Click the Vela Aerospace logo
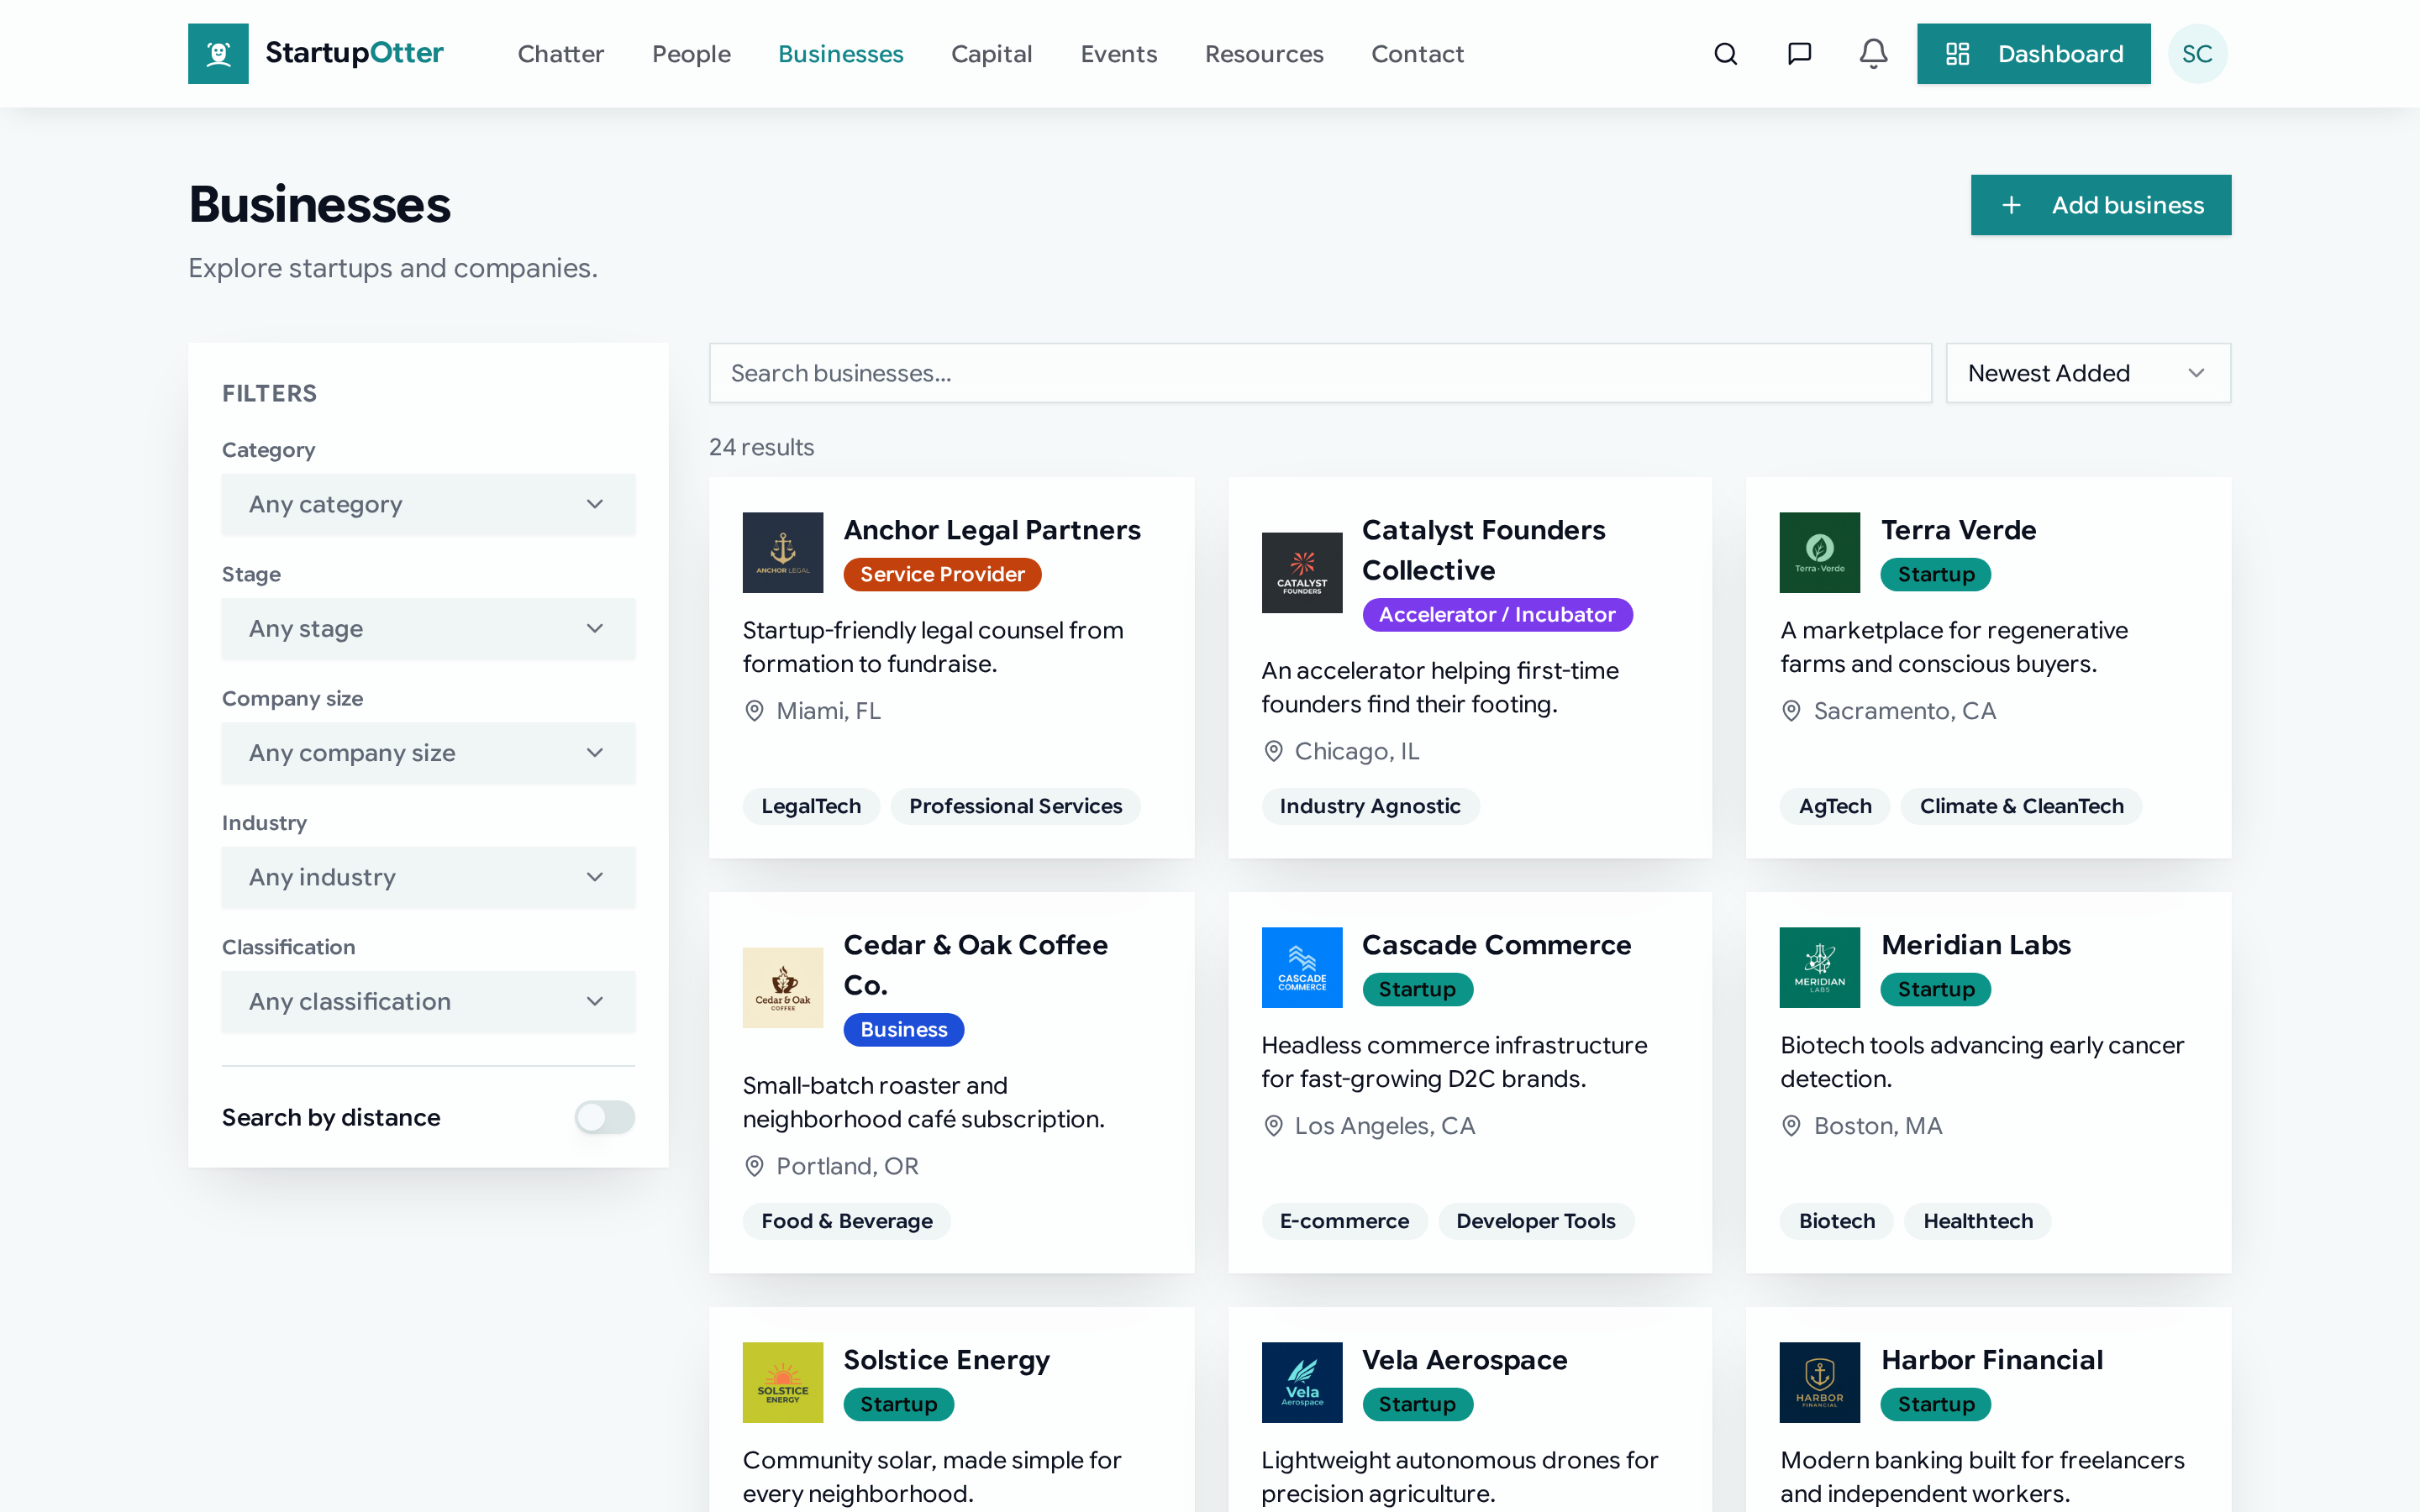The height and width of the screenshot is (1512, 2420). [1302, 1383]
